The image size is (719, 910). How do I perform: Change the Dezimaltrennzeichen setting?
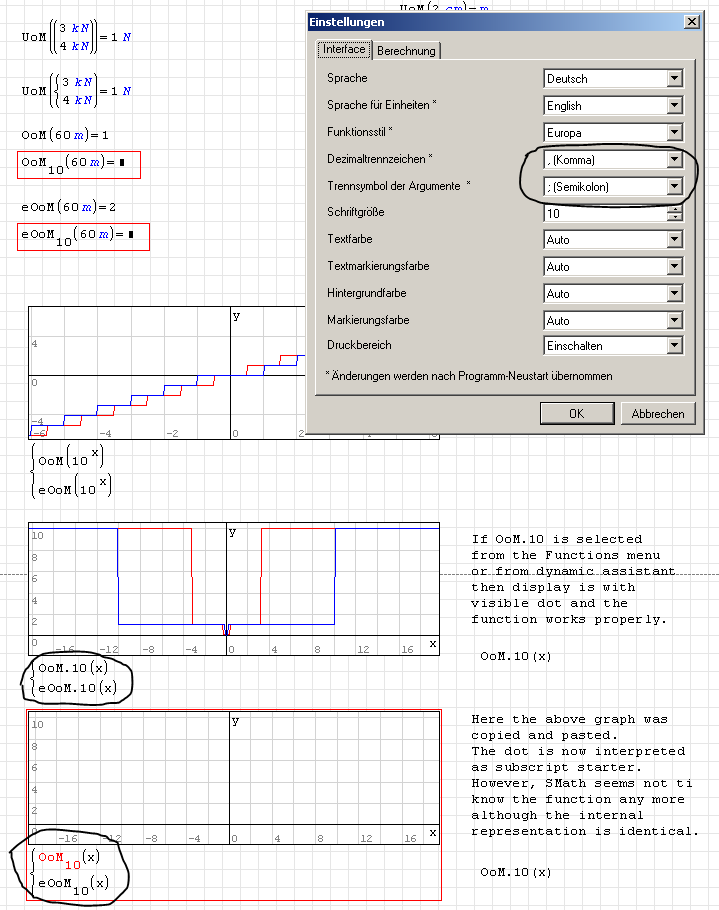pyautogui.click(x=675, y=160)
